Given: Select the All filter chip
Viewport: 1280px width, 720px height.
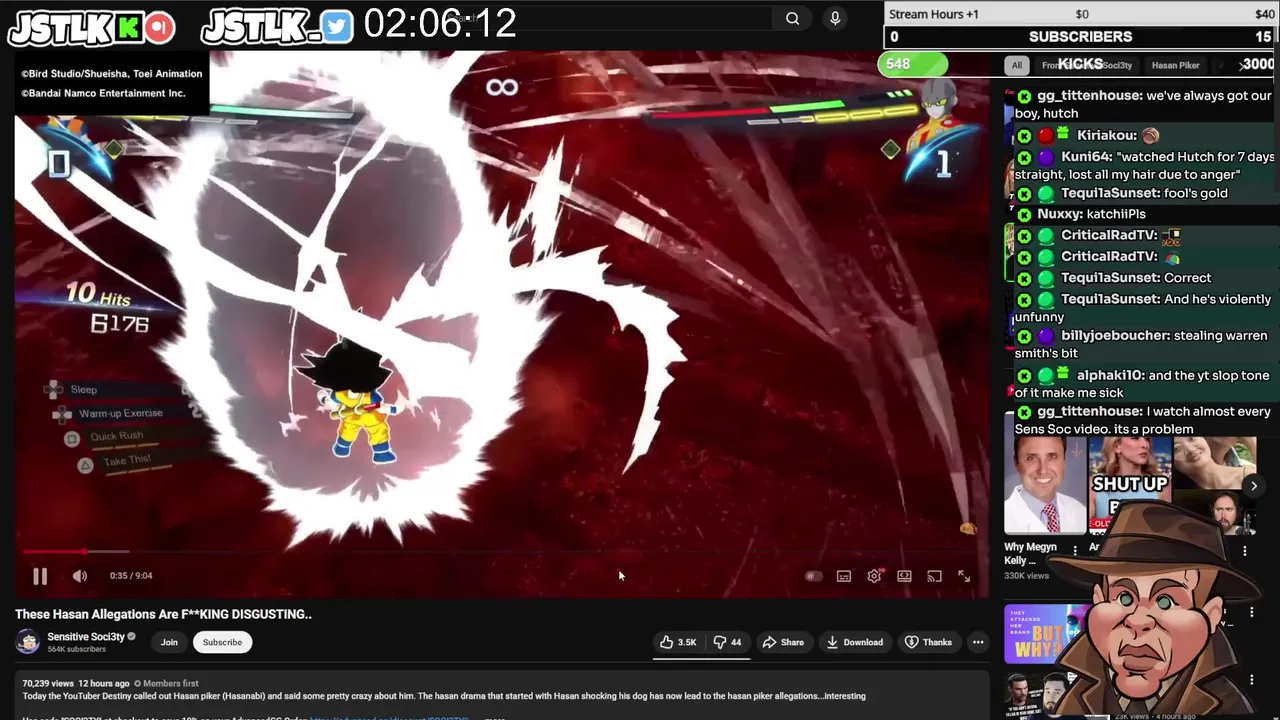Looking at the screenshot, I should tap(1016, 65).
